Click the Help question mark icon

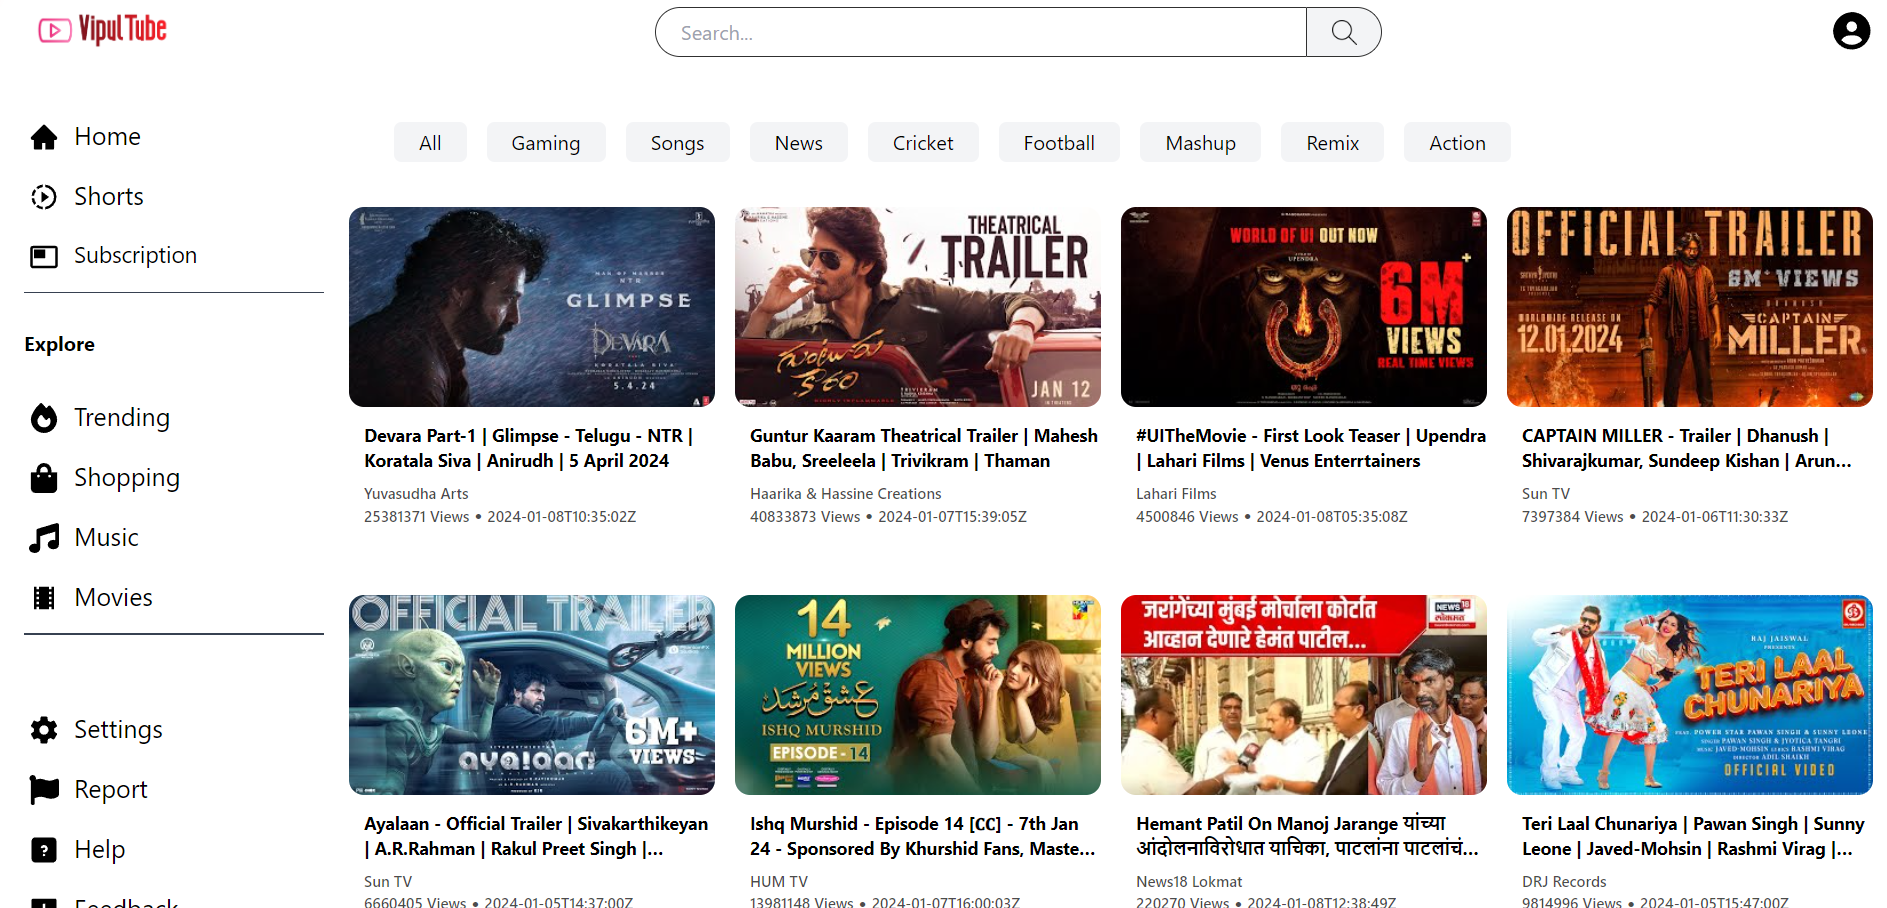point(44,850)
